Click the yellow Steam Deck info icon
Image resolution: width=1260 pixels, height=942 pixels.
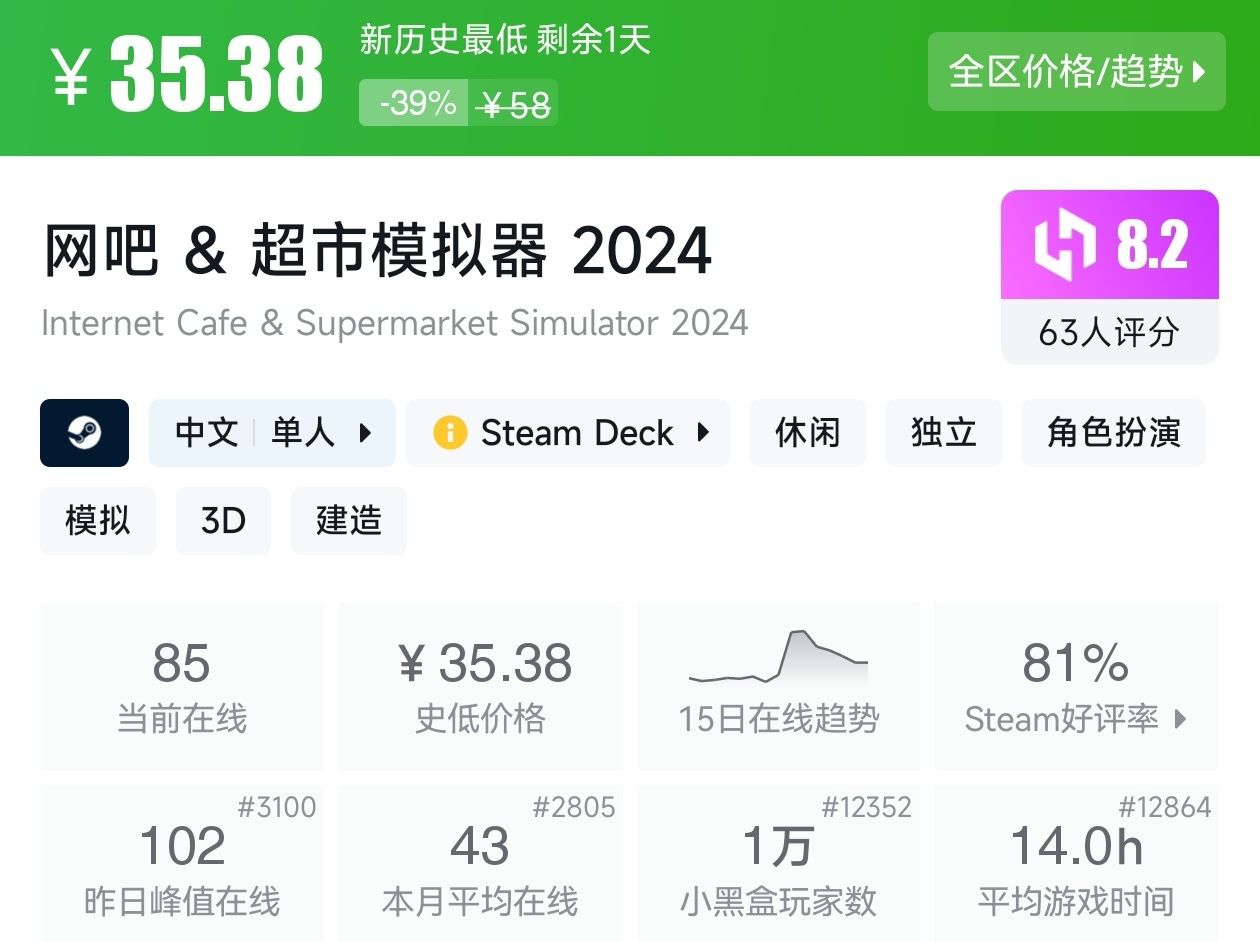[x=450, y=433]
